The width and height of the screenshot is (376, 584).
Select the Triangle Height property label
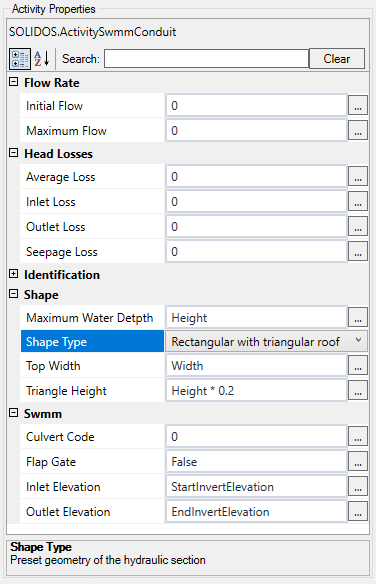coord(66,391)
